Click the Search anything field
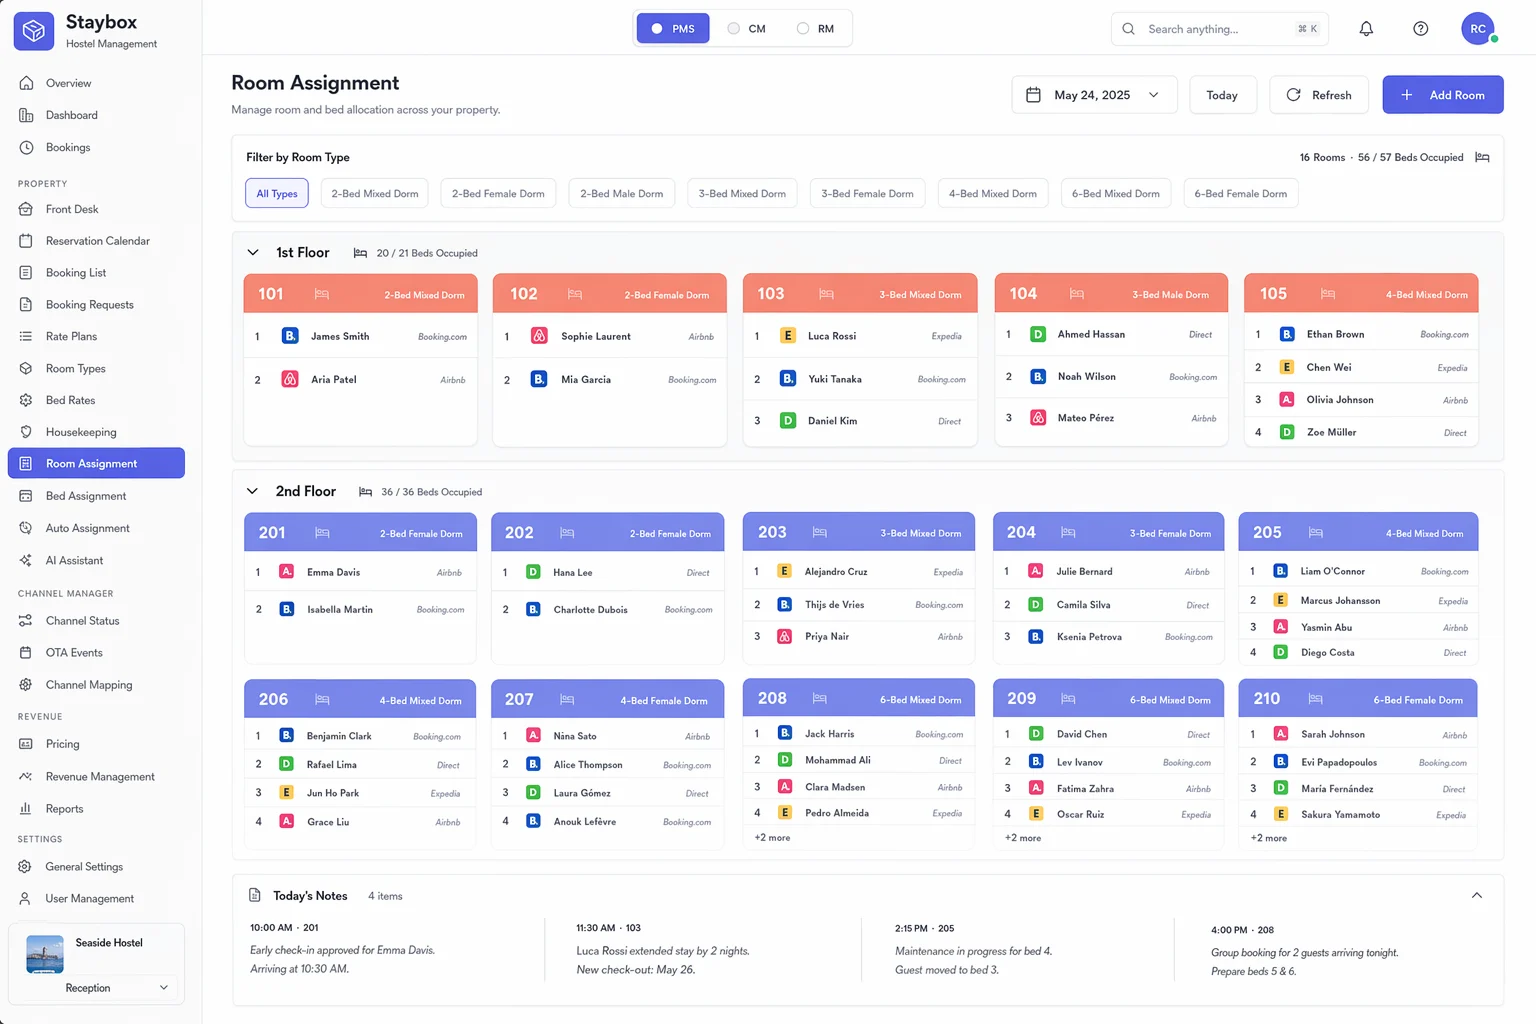Screen dimensions: 1536x1024 pos(1219,29)
